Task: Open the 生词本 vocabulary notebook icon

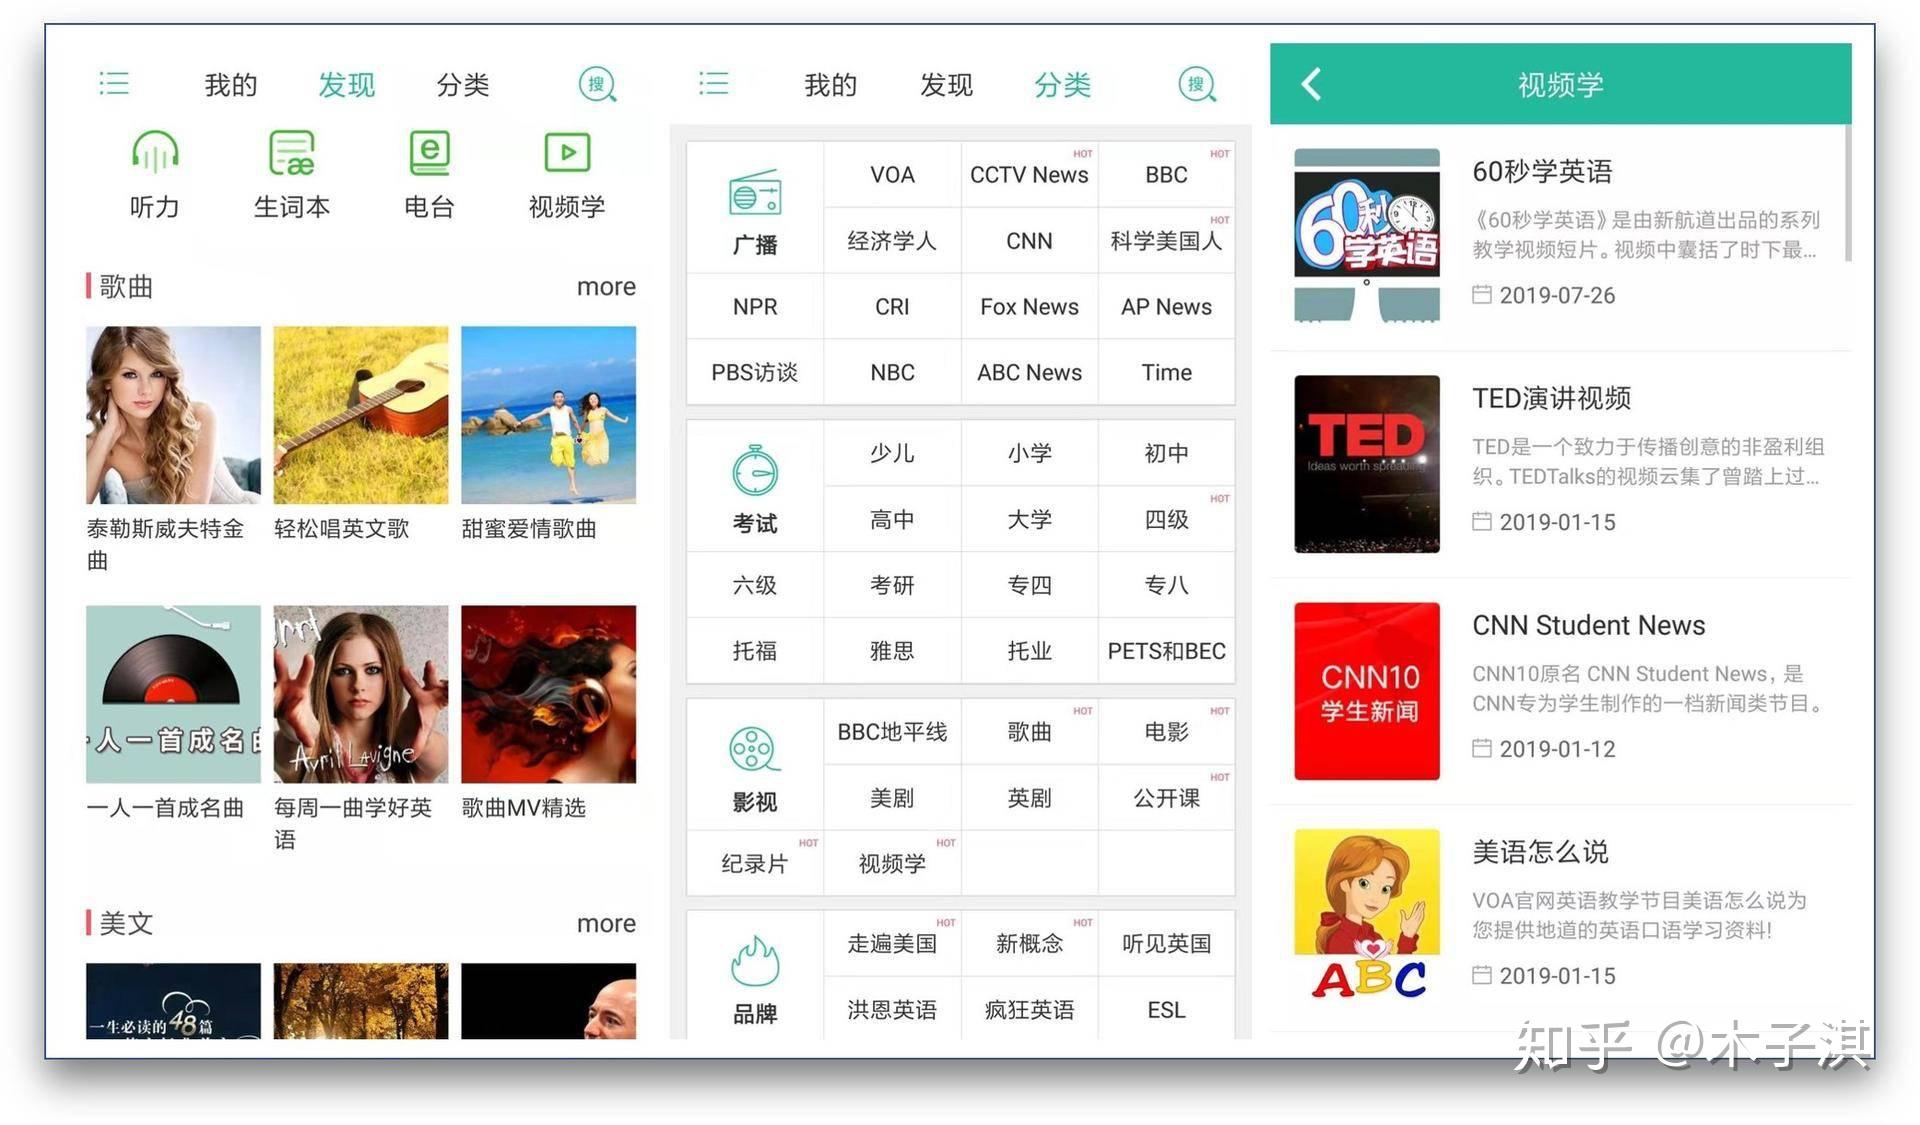Action: pyautogui.click(x=291, y=153)
